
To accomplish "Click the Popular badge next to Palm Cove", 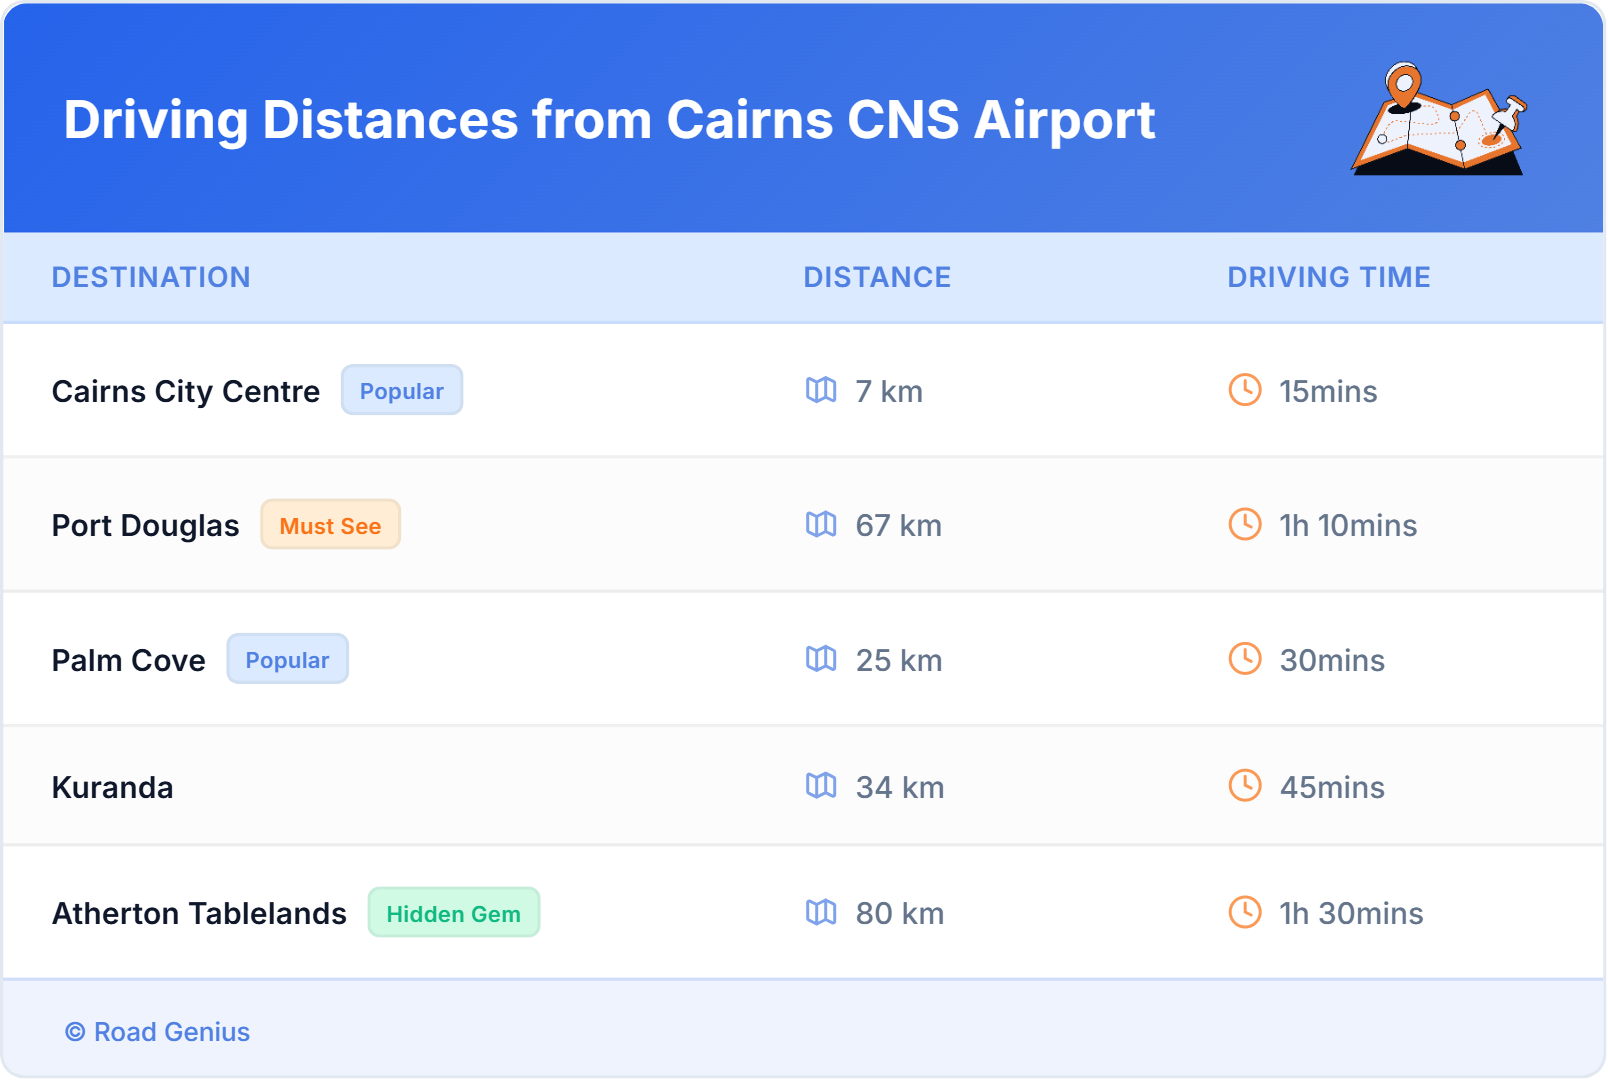I will 287,660.
